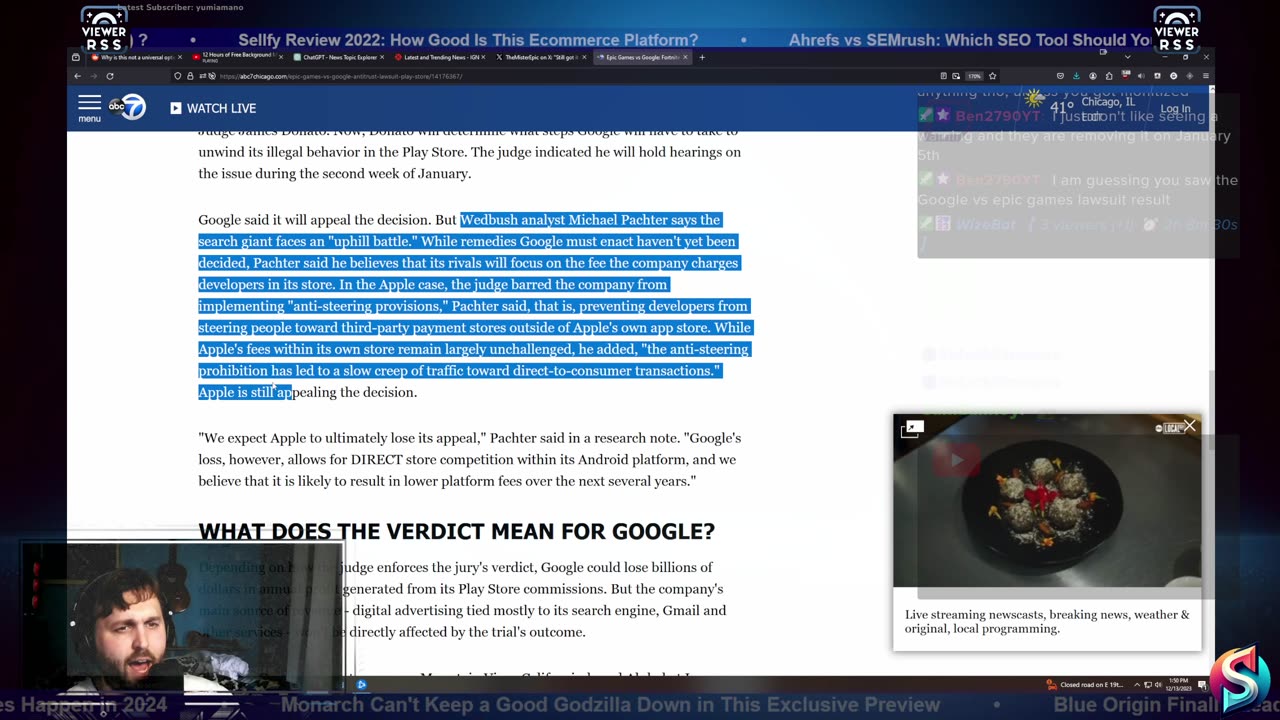
Task: Reset the 170% zoom level indicator
Action: pyautogui.click(x=974, y=76)
